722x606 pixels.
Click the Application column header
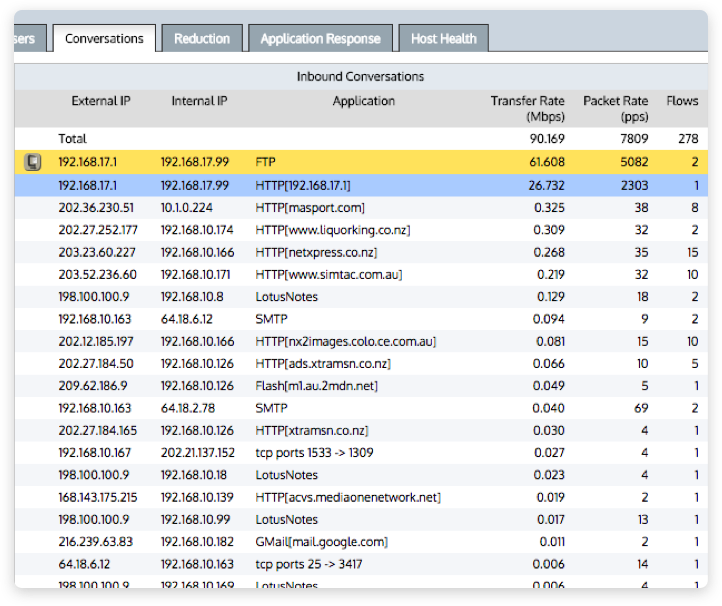point(363,101)
